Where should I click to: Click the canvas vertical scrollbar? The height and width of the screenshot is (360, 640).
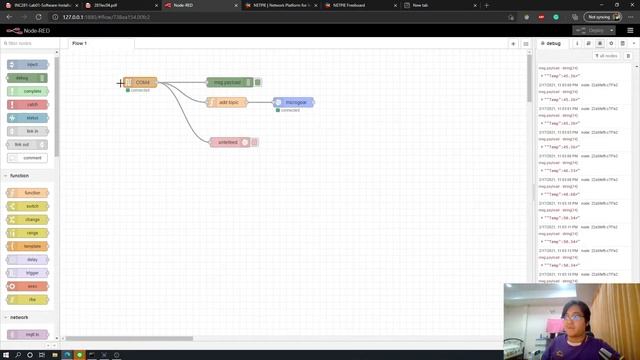coord(529,78)
